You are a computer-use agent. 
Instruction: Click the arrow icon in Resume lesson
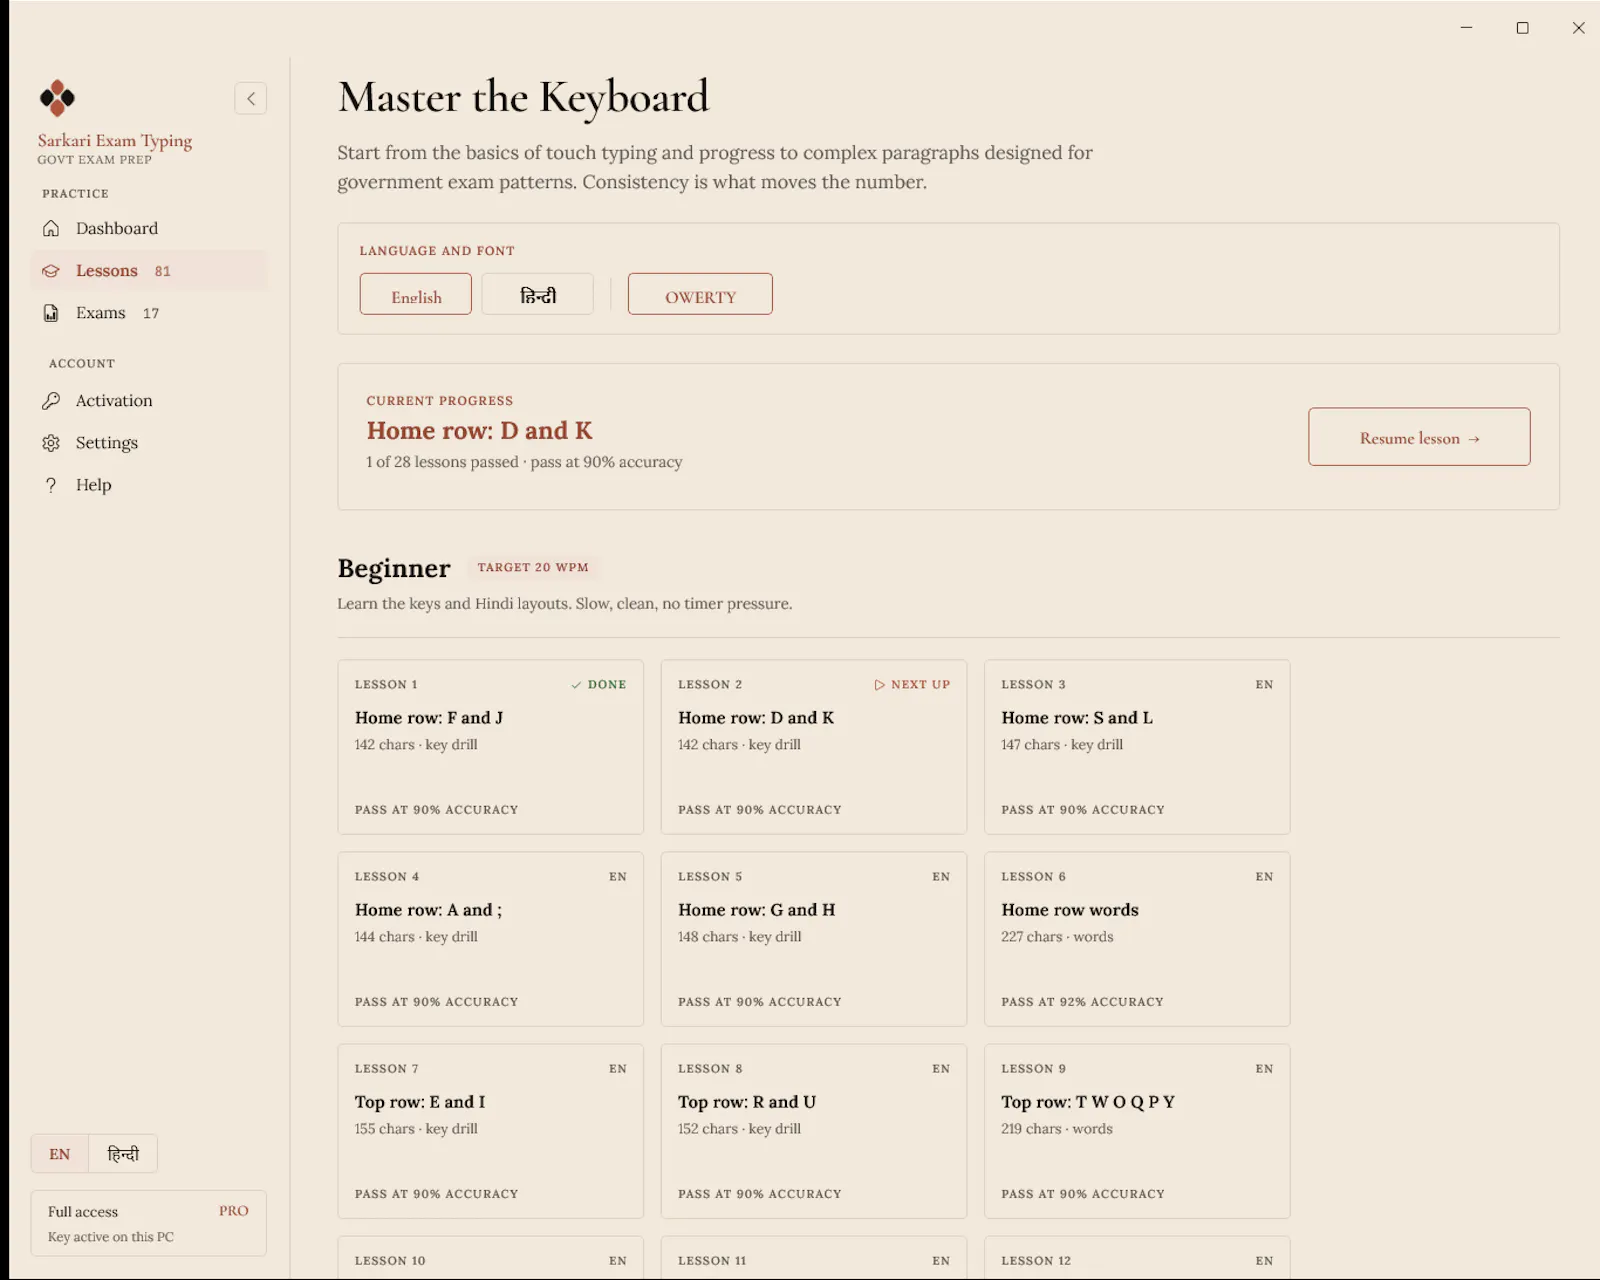pyautogui.click(x=1474, y=439)
